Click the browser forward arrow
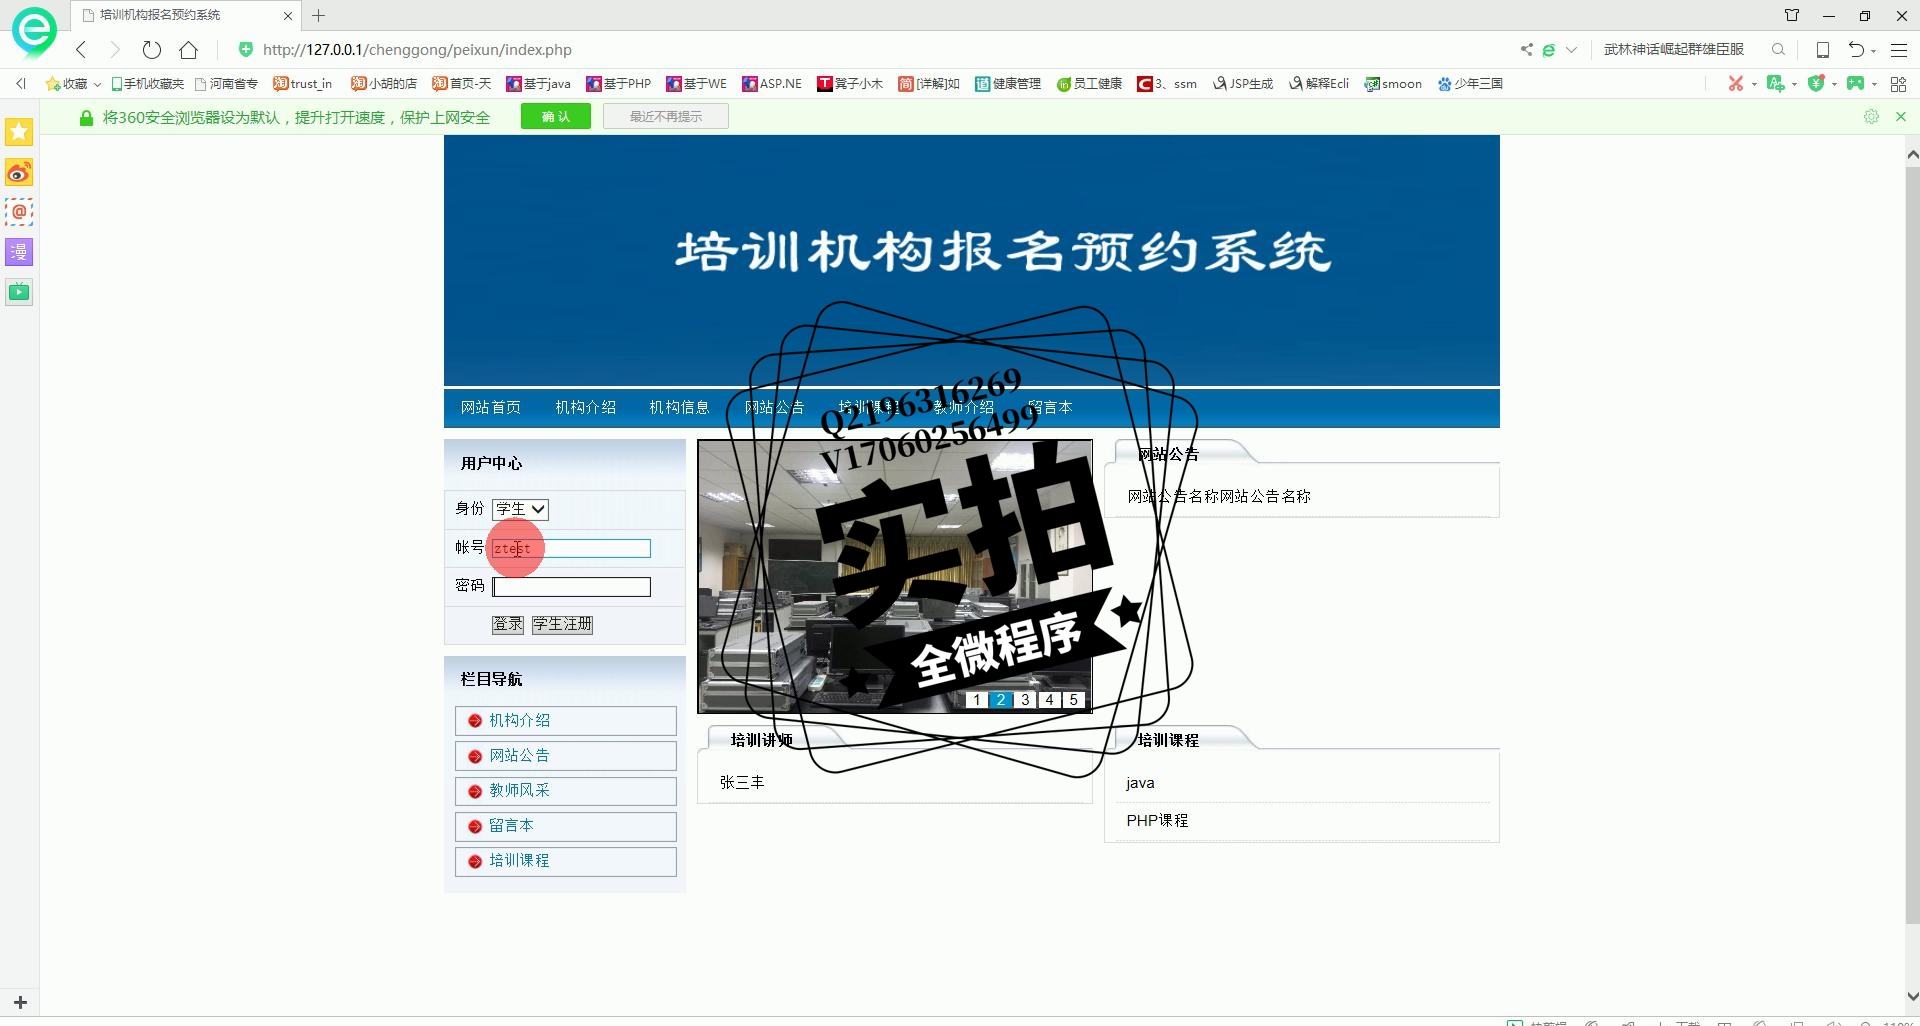The height and width of the screenshot is (1026, 1920). click(x=114, y=50)
